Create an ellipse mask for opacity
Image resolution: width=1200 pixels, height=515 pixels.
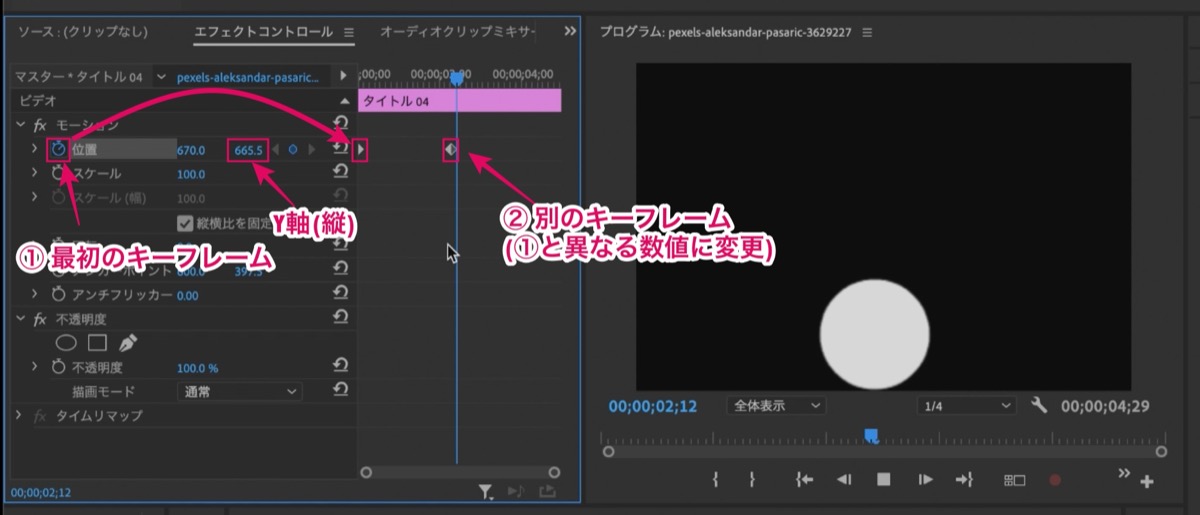tap(65, 343)
